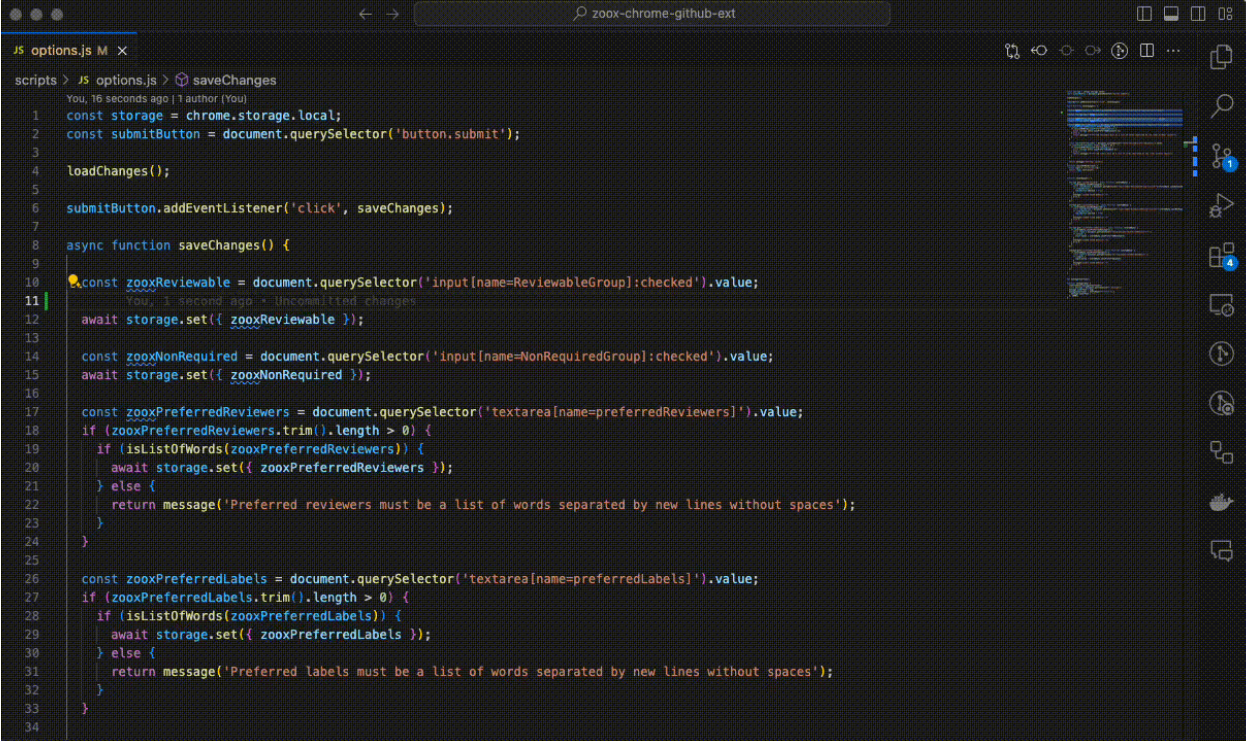Toggle bottom panel layout icon
The height and width of the screenshot is (742, 1248).
point(1171,14)
